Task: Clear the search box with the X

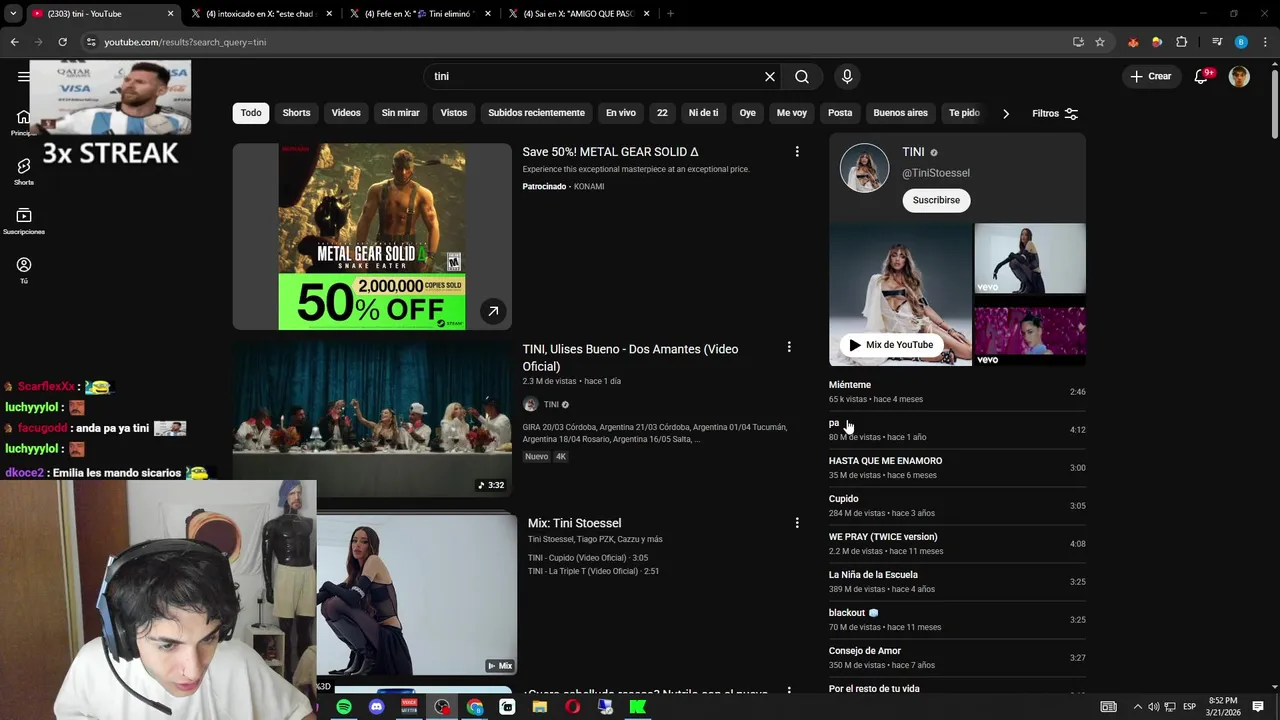Action: (x=770, y=77)
